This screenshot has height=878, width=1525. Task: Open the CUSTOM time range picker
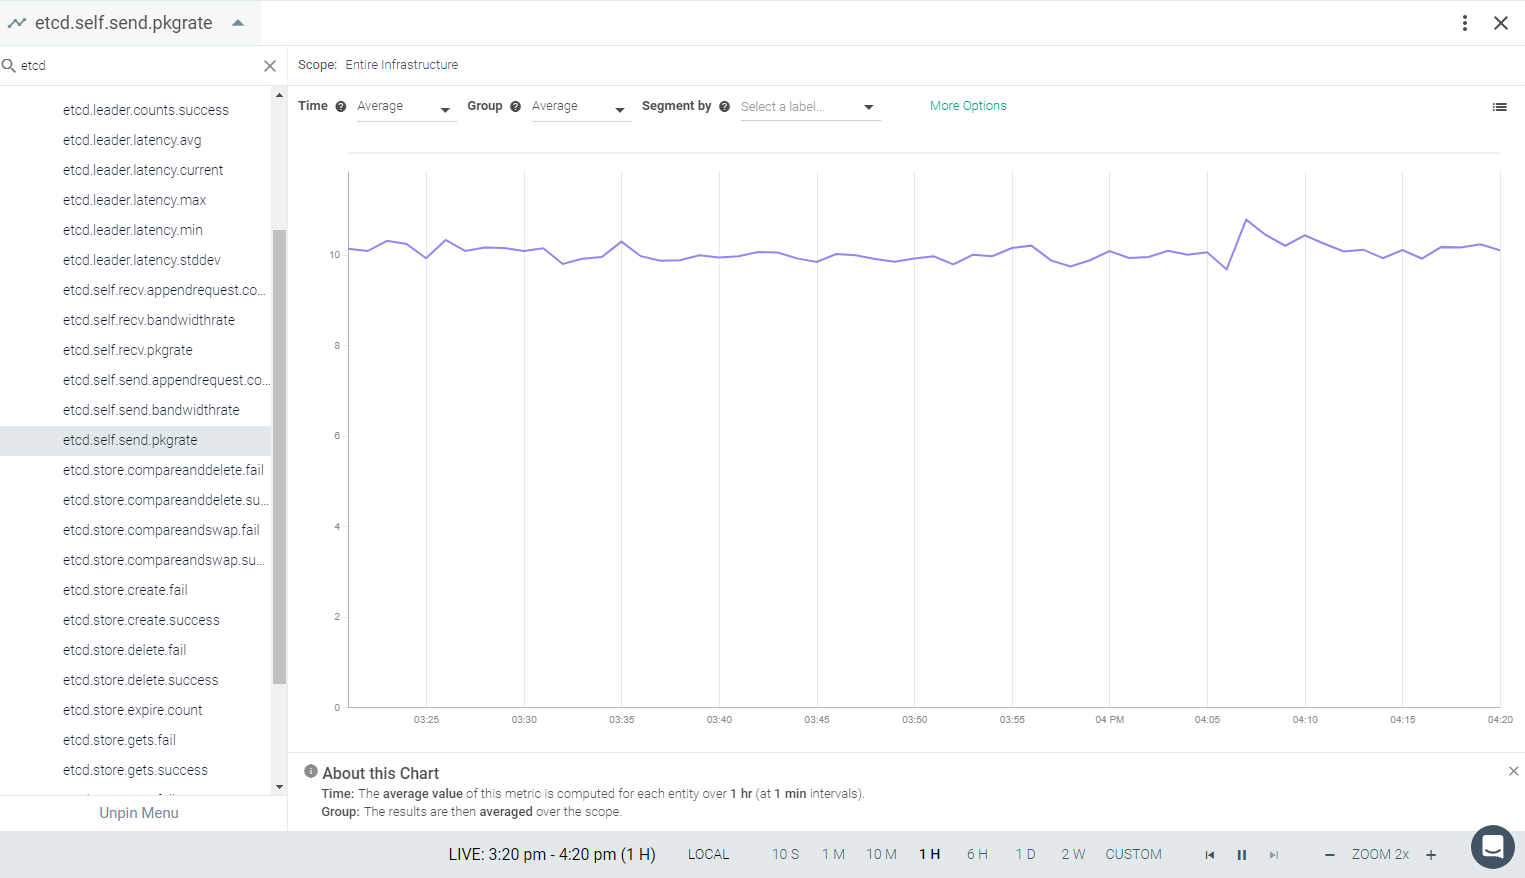tap(1134, 855)
